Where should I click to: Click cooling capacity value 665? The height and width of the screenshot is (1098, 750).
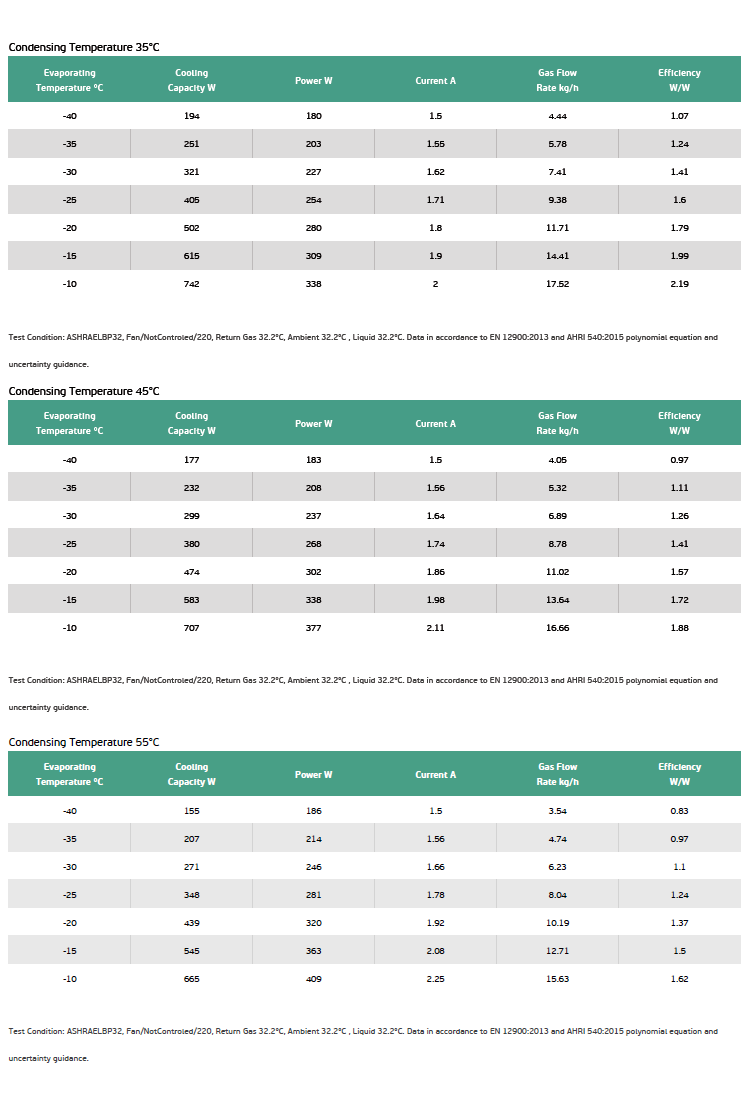pyautogui.click(x=191, y=978)
